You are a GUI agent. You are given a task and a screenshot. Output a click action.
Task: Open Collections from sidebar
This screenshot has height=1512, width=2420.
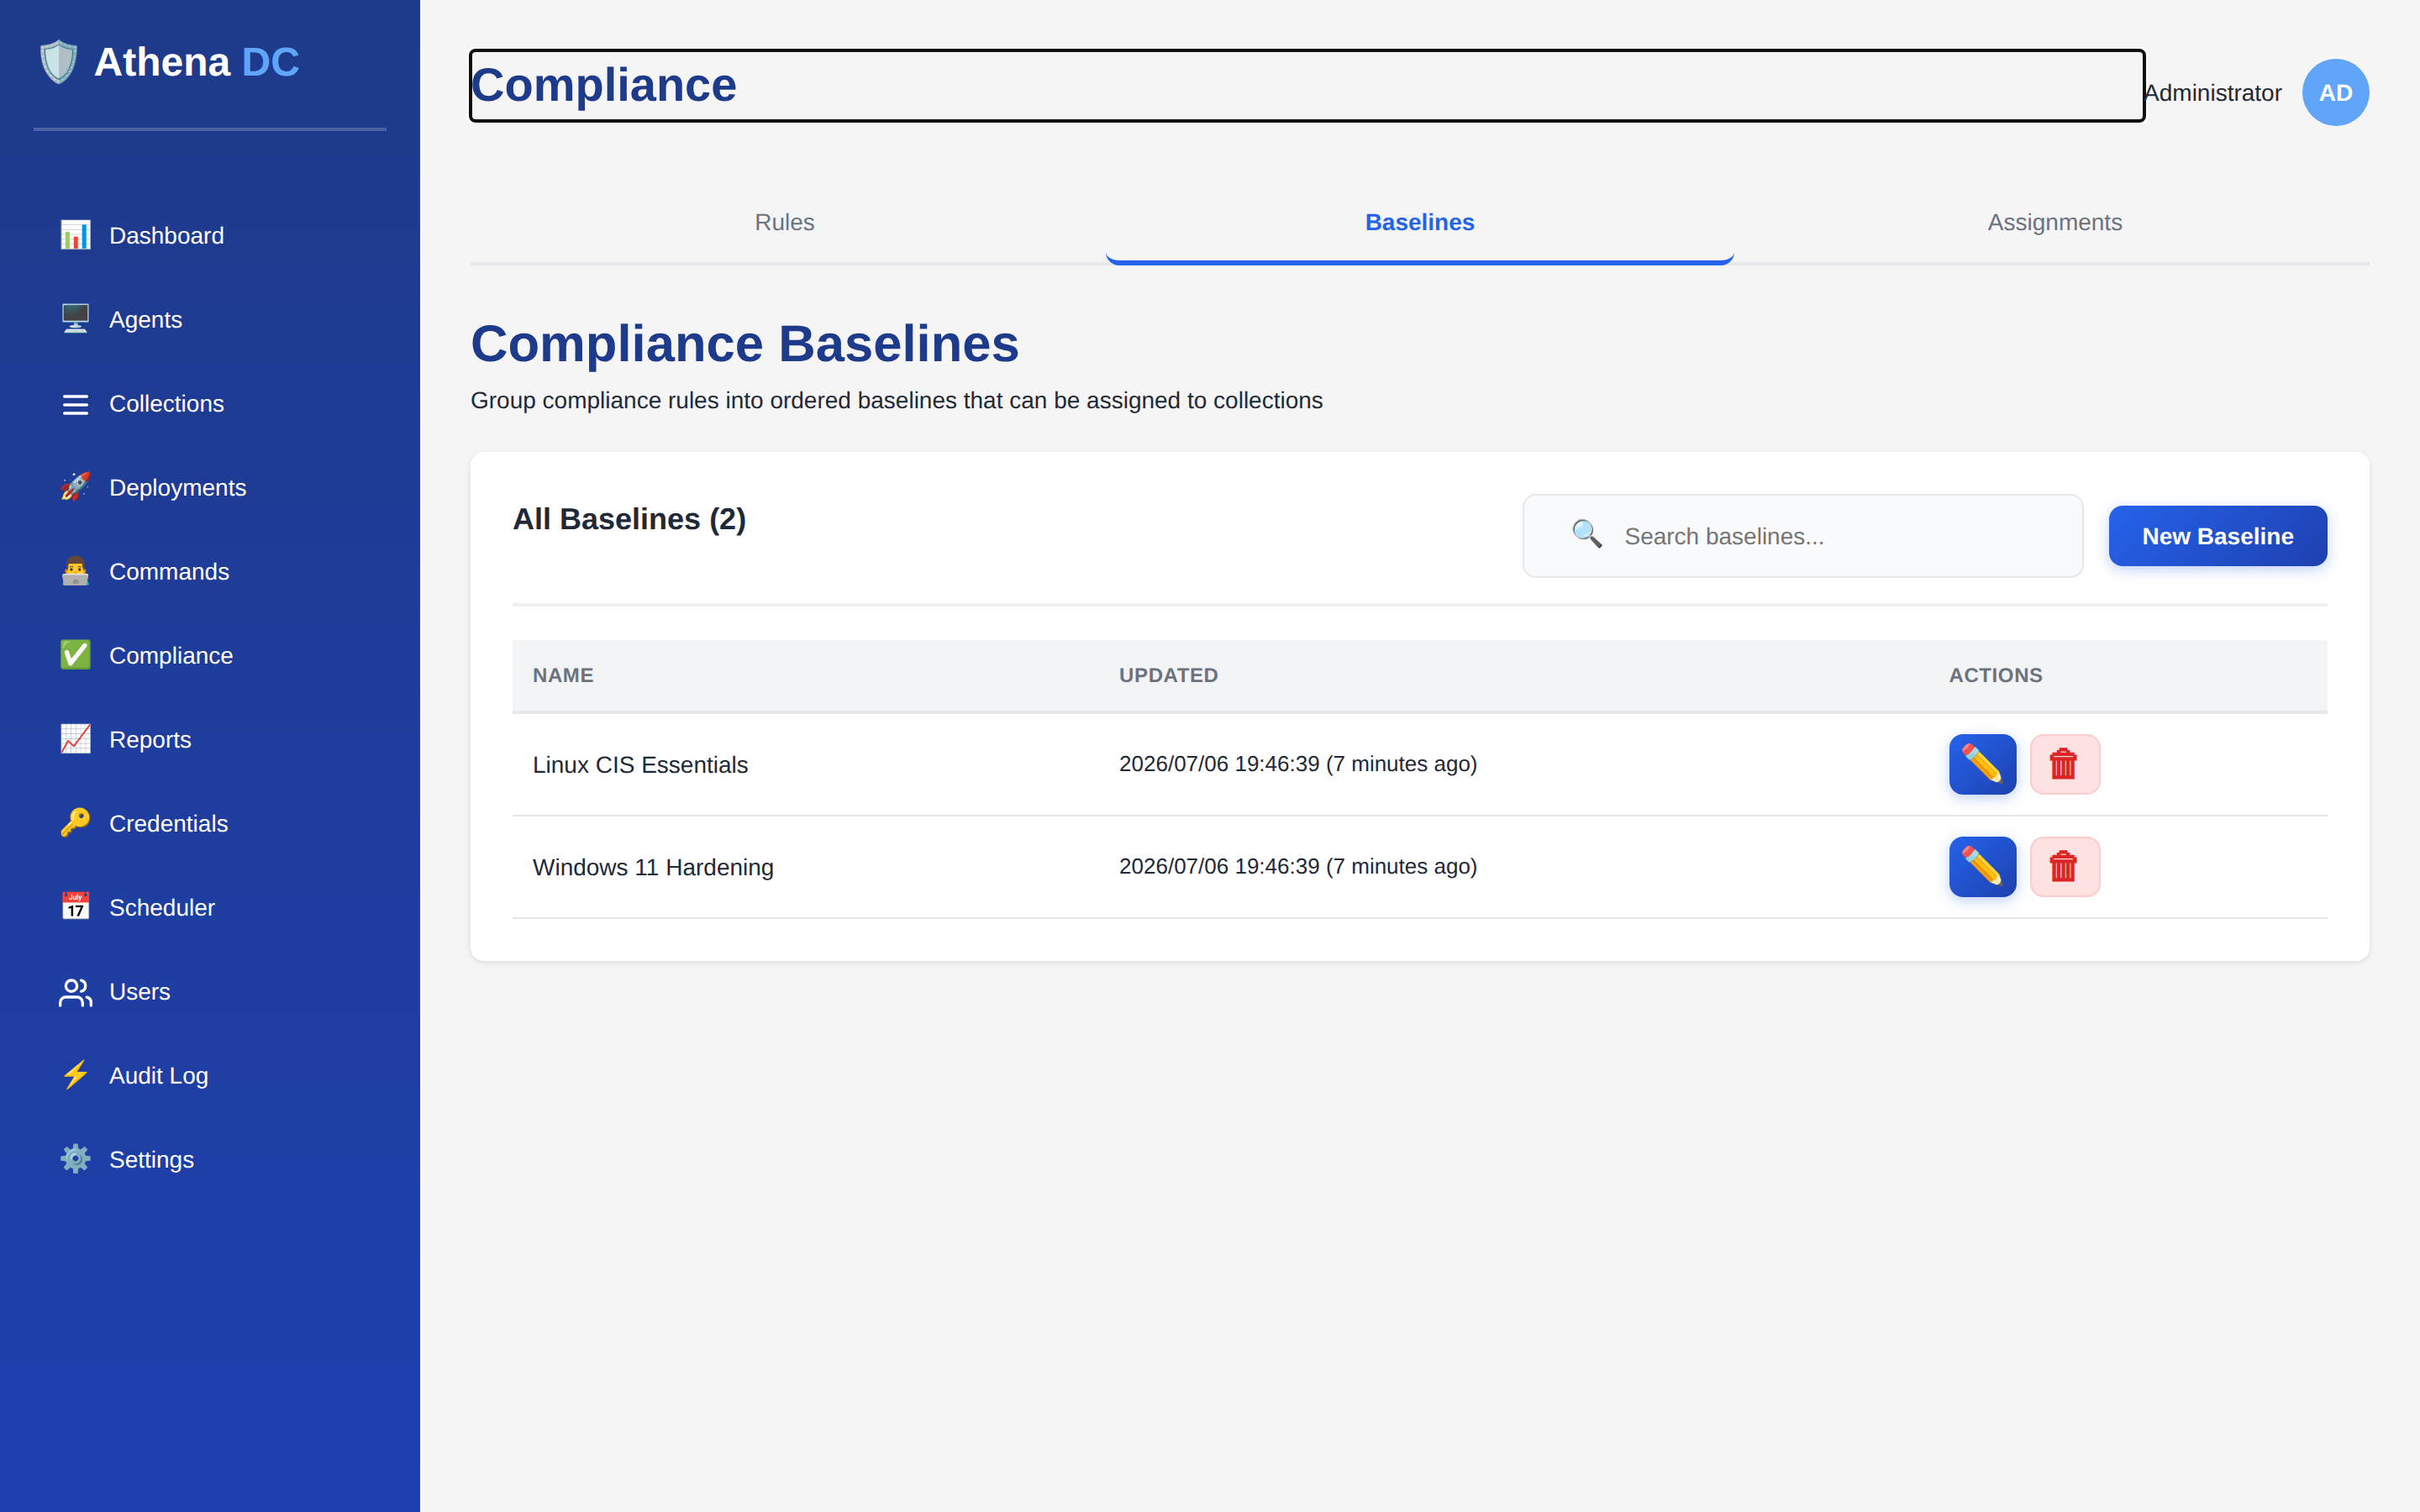tap(210, 403)
